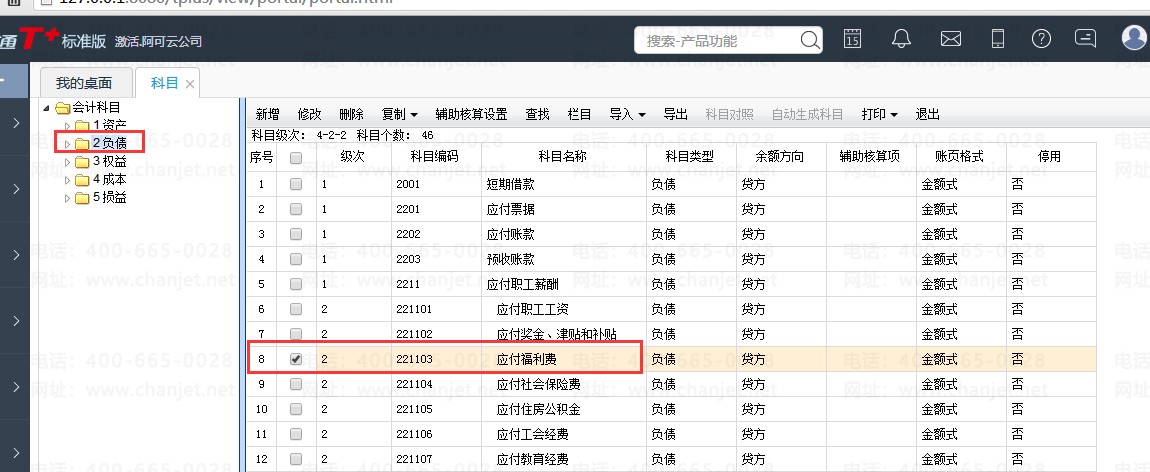
Task: Expand the 1资产 tree node
Action: pos(68,126)
